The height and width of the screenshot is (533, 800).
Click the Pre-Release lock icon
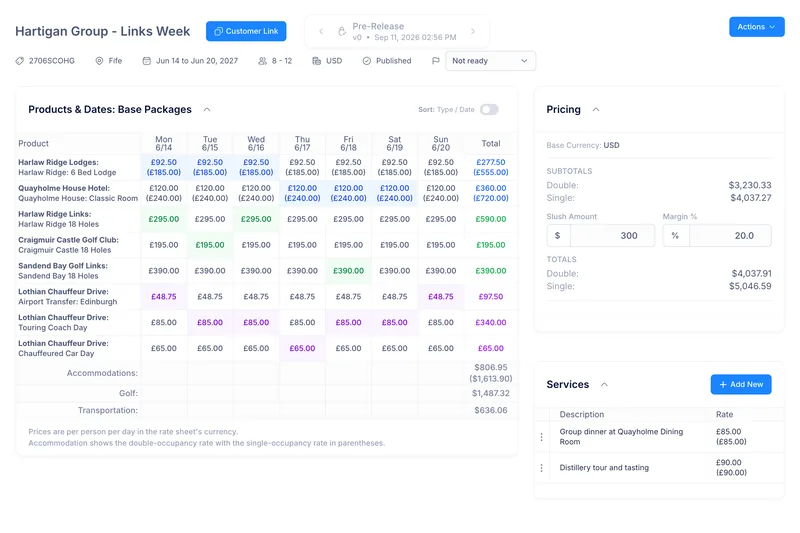[341, 31]
